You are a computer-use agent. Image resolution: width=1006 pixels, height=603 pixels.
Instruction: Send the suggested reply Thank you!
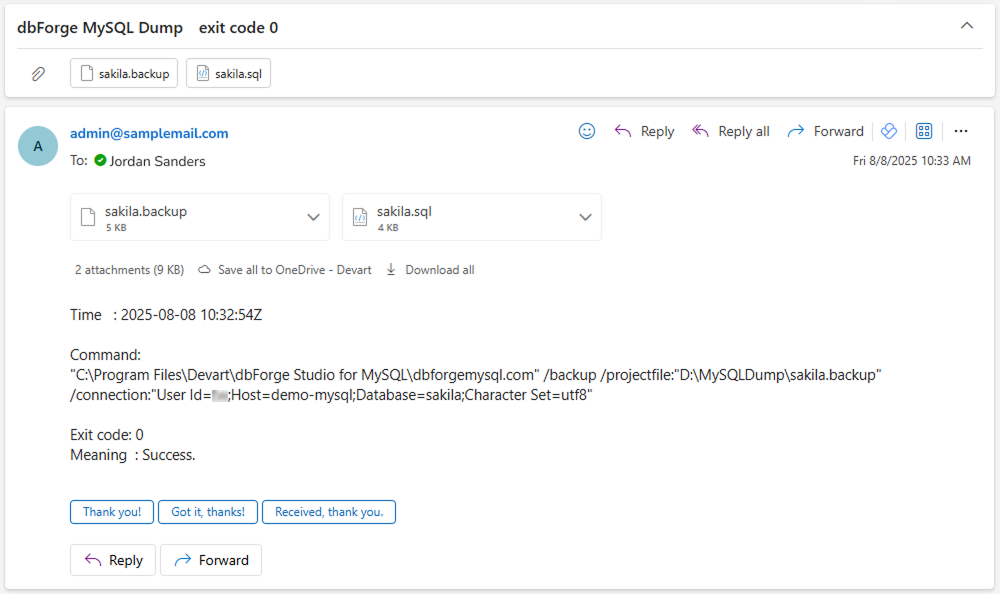(111, 511)
